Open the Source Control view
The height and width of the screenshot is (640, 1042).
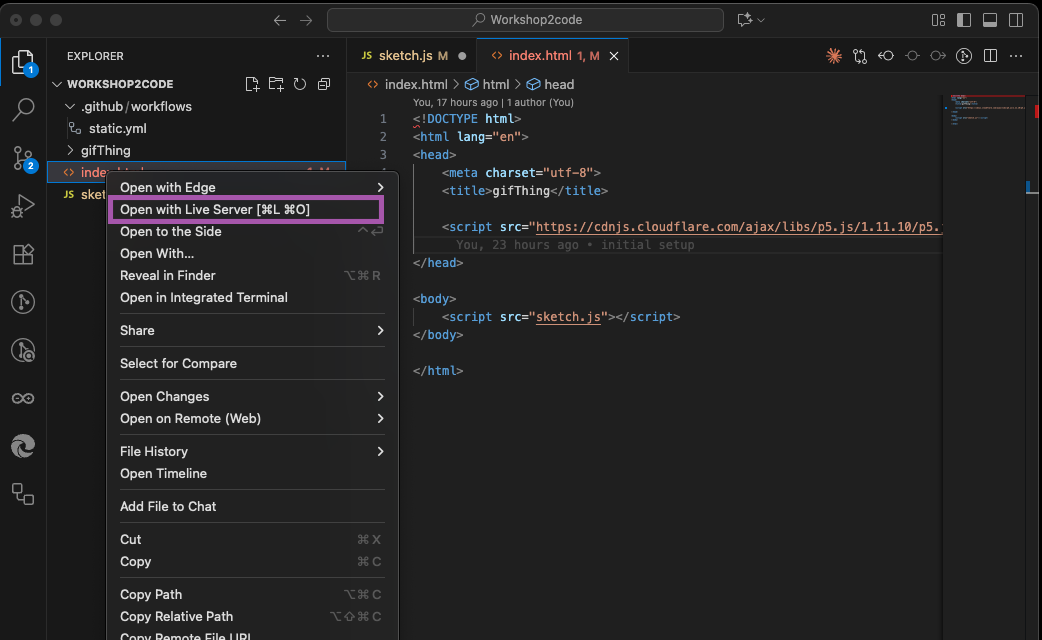click(x=23, y=158)
